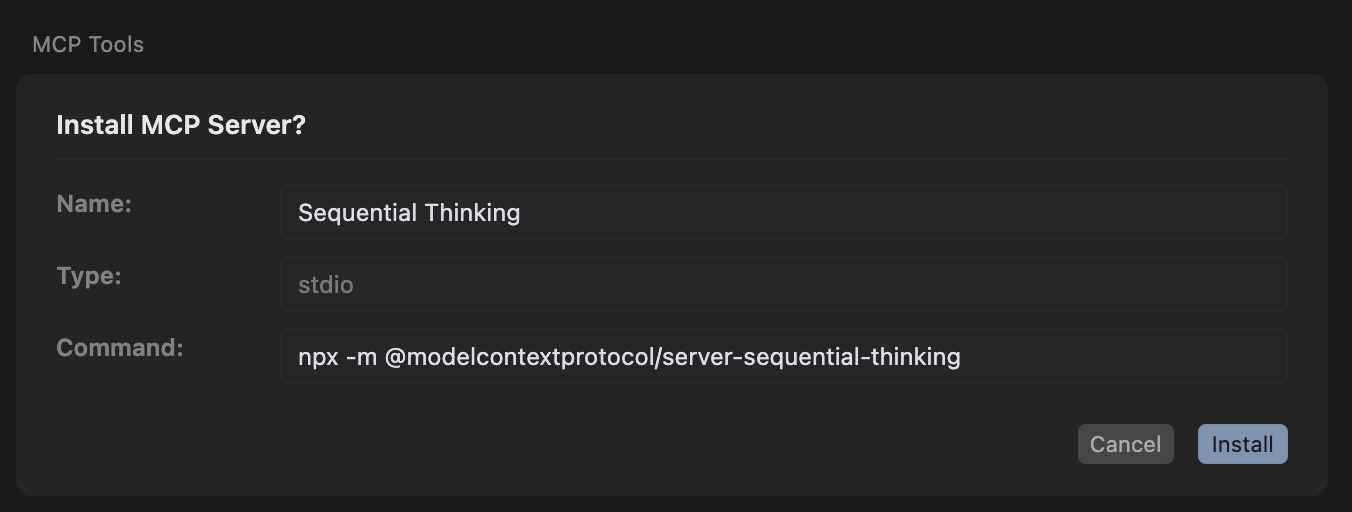
Task: Click the "stdio" text in Type field
Action: 326,285
